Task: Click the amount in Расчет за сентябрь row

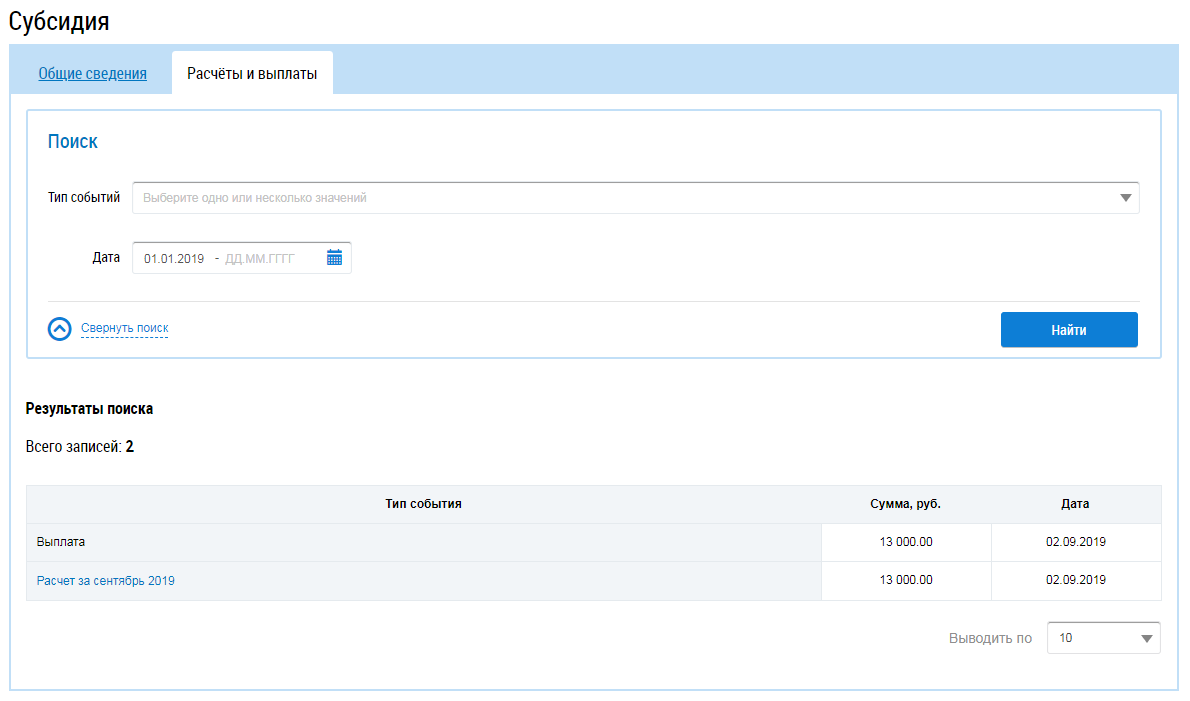Action: click(x=905, y=580)
